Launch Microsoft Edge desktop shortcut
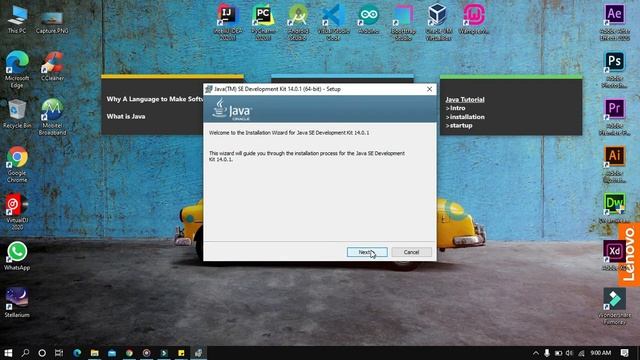The image size is (640, 360). pyautogui.click(x=17, y=69)
